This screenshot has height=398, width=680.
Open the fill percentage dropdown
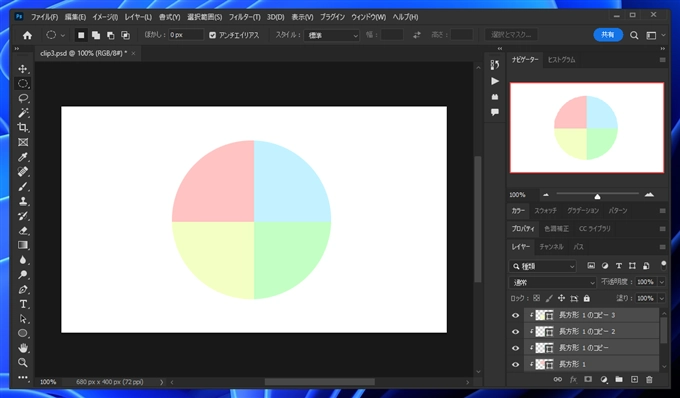tap(662, 298)
